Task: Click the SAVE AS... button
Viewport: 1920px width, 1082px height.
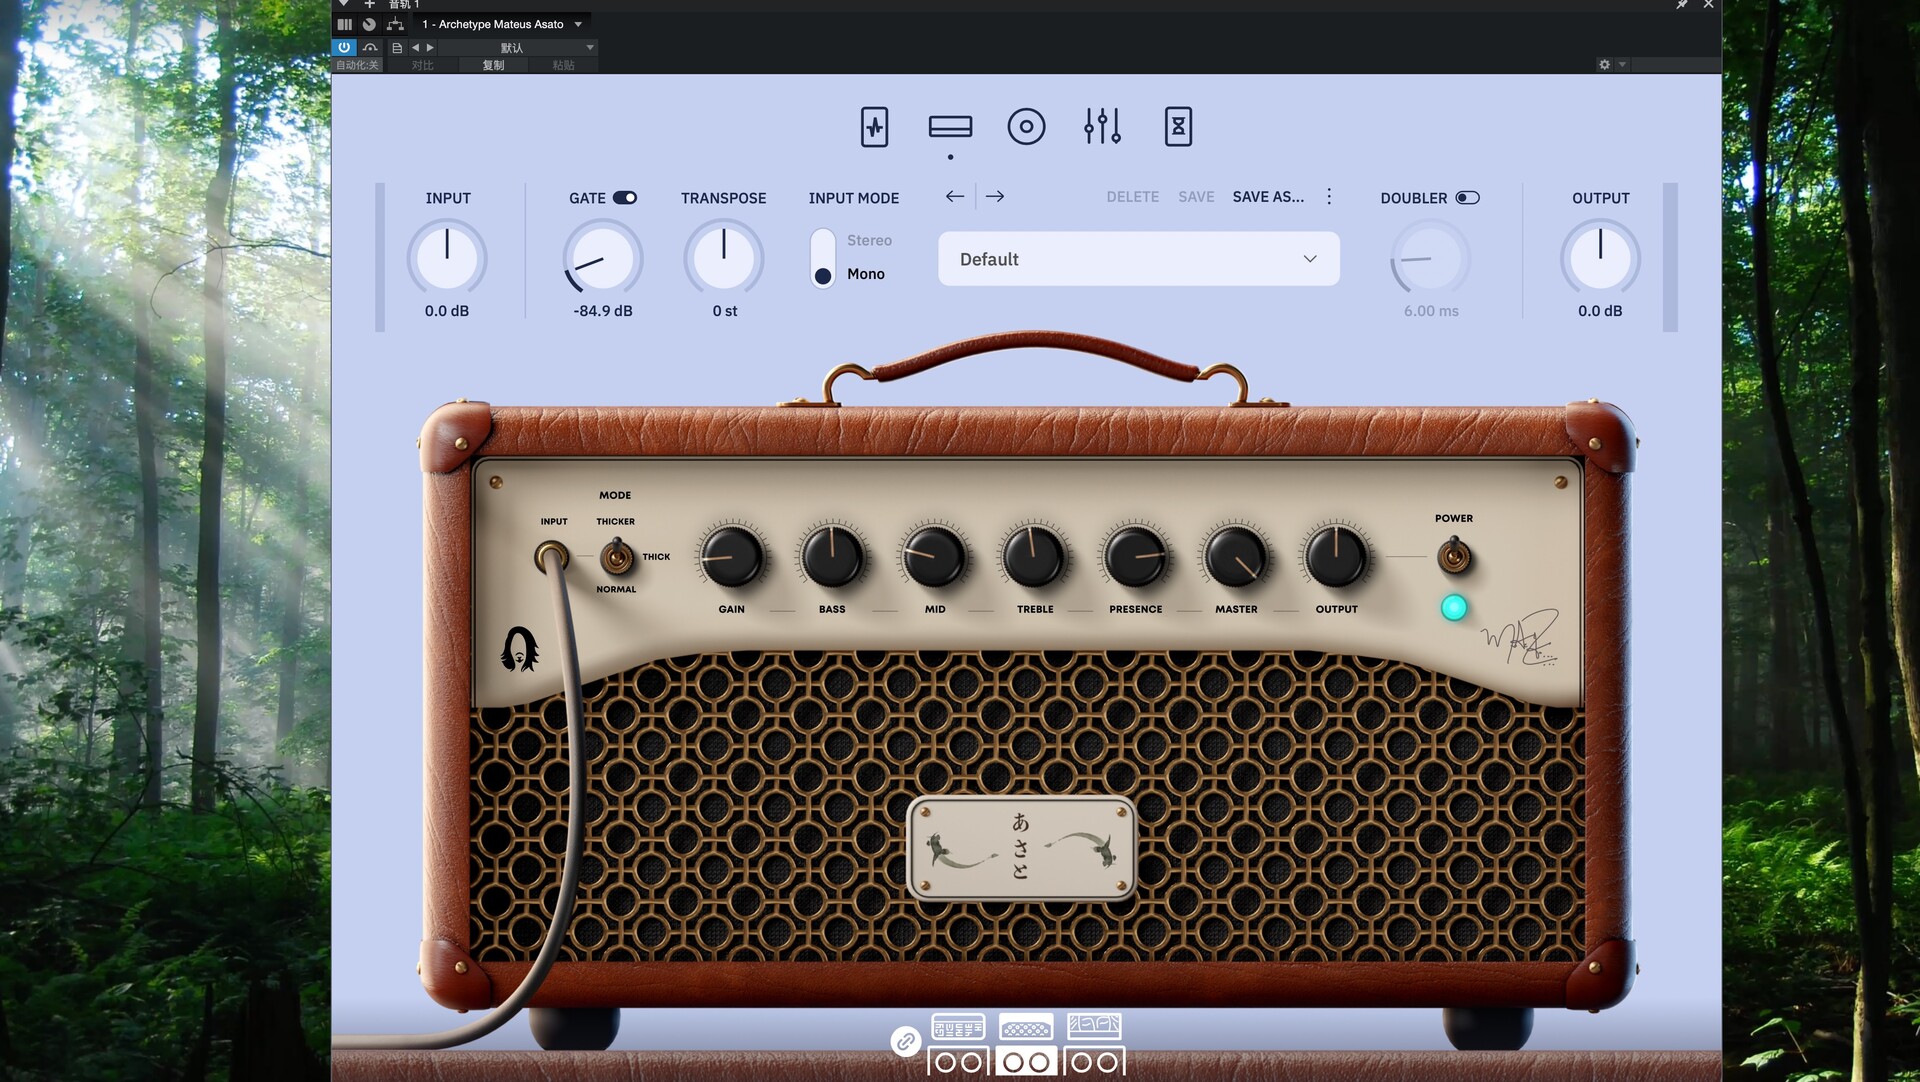Action: (x=1267, y=197)
